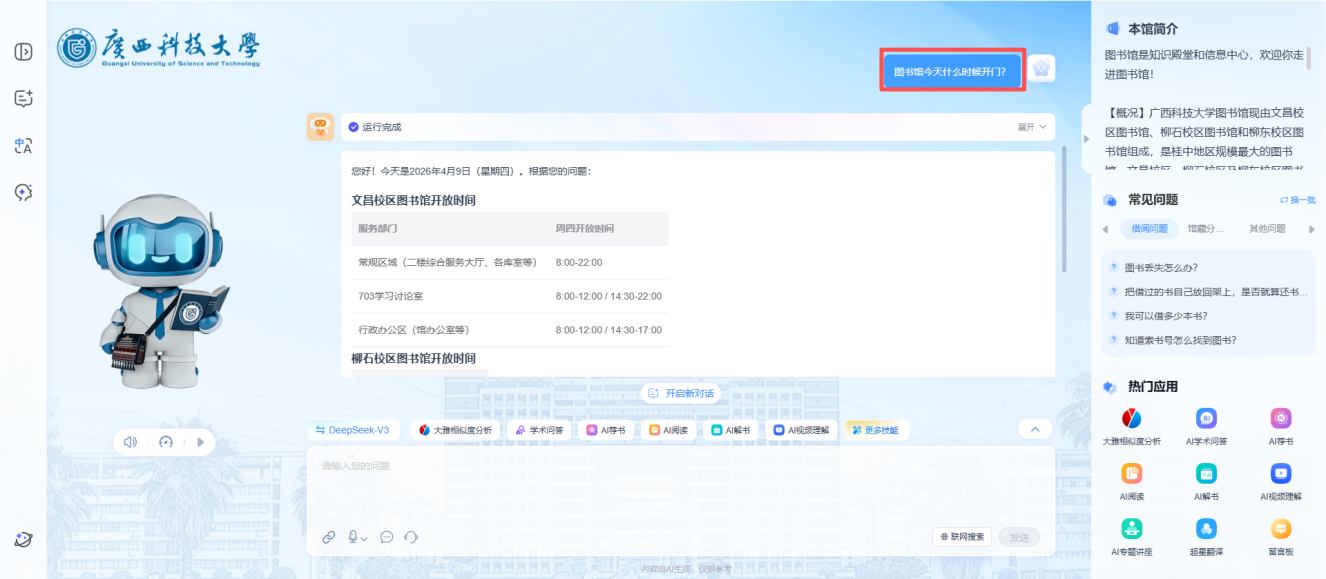This screenshot has width=1326, height=579.
Task: Switch model via DeepSeek-V3 selector
Action: click(353, 430)
